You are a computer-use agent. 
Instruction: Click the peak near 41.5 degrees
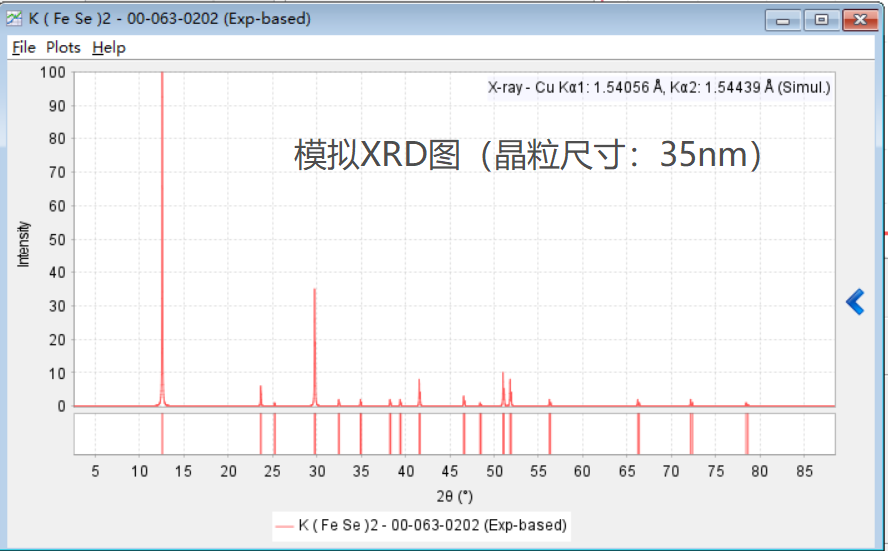pos(420,392)
